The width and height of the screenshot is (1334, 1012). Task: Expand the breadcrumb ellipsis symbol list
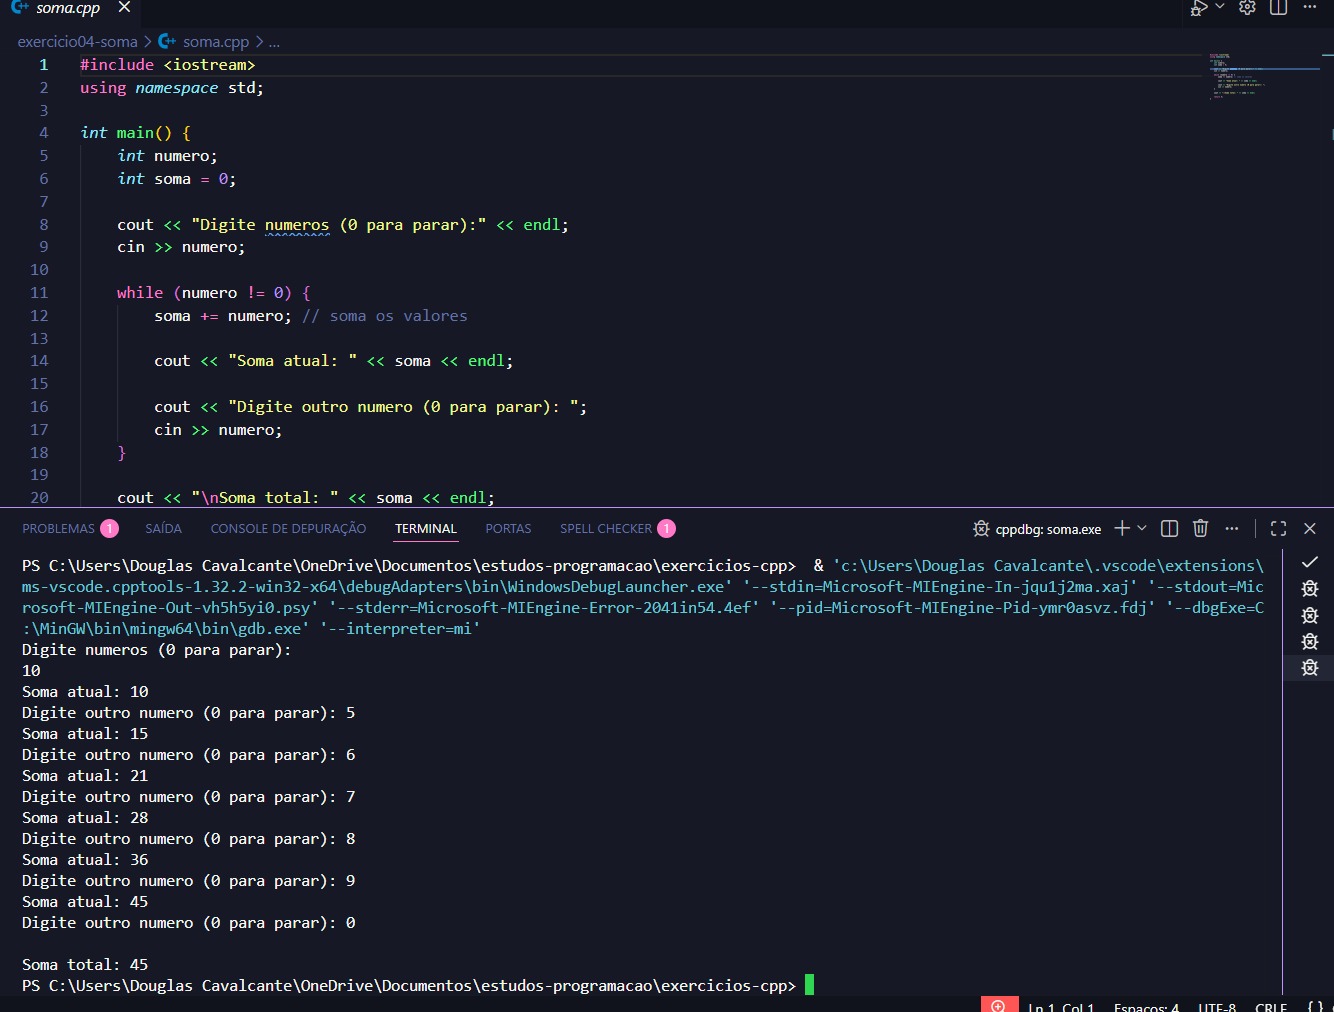274,42
